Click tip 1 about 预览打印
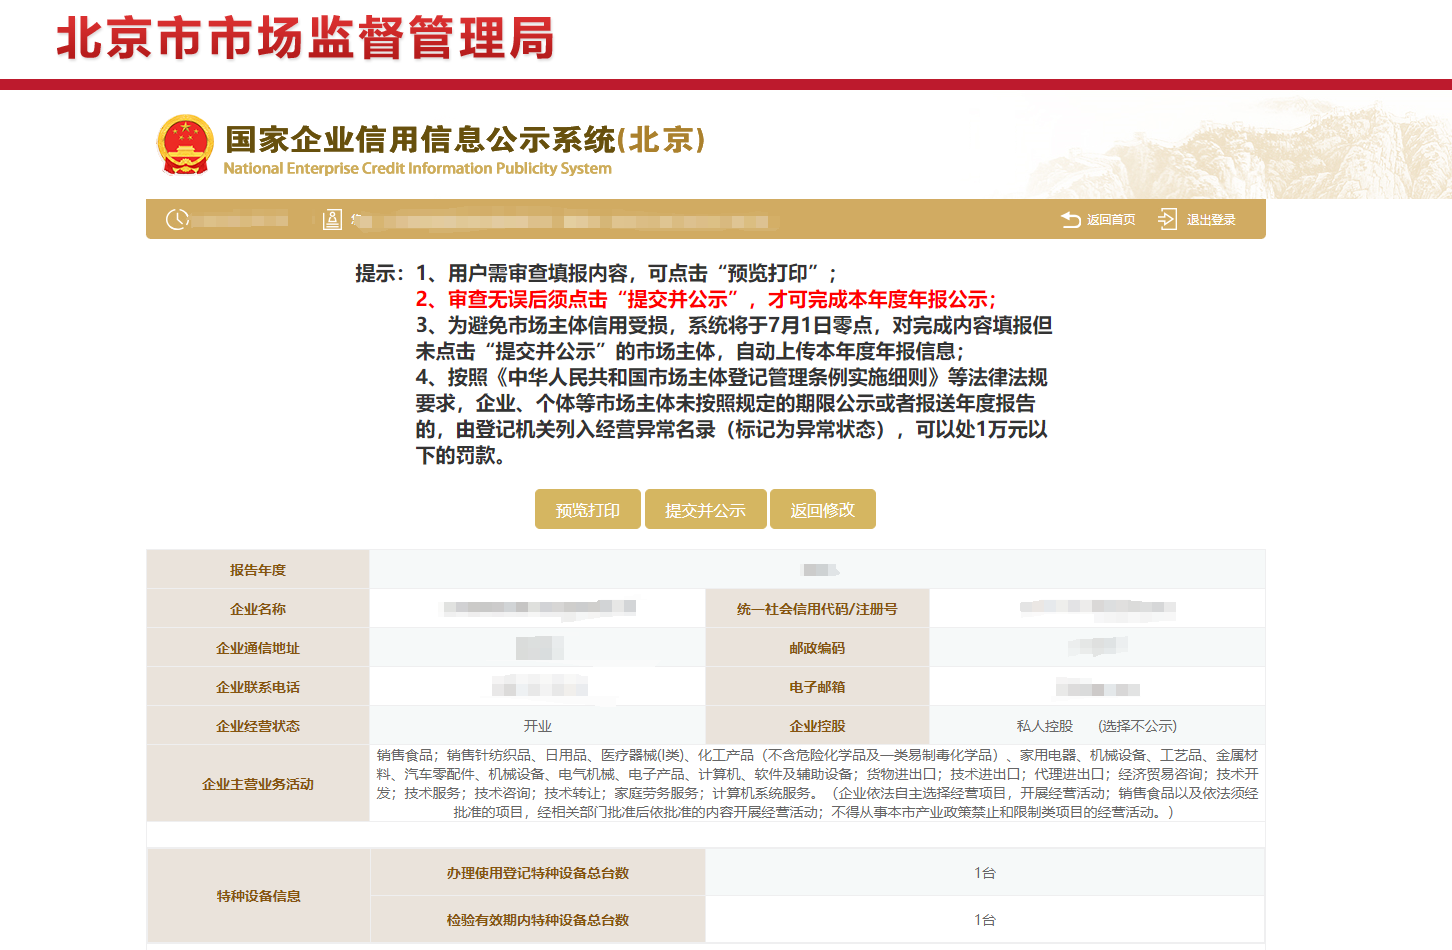1452x950 pixels. point(627,273)
